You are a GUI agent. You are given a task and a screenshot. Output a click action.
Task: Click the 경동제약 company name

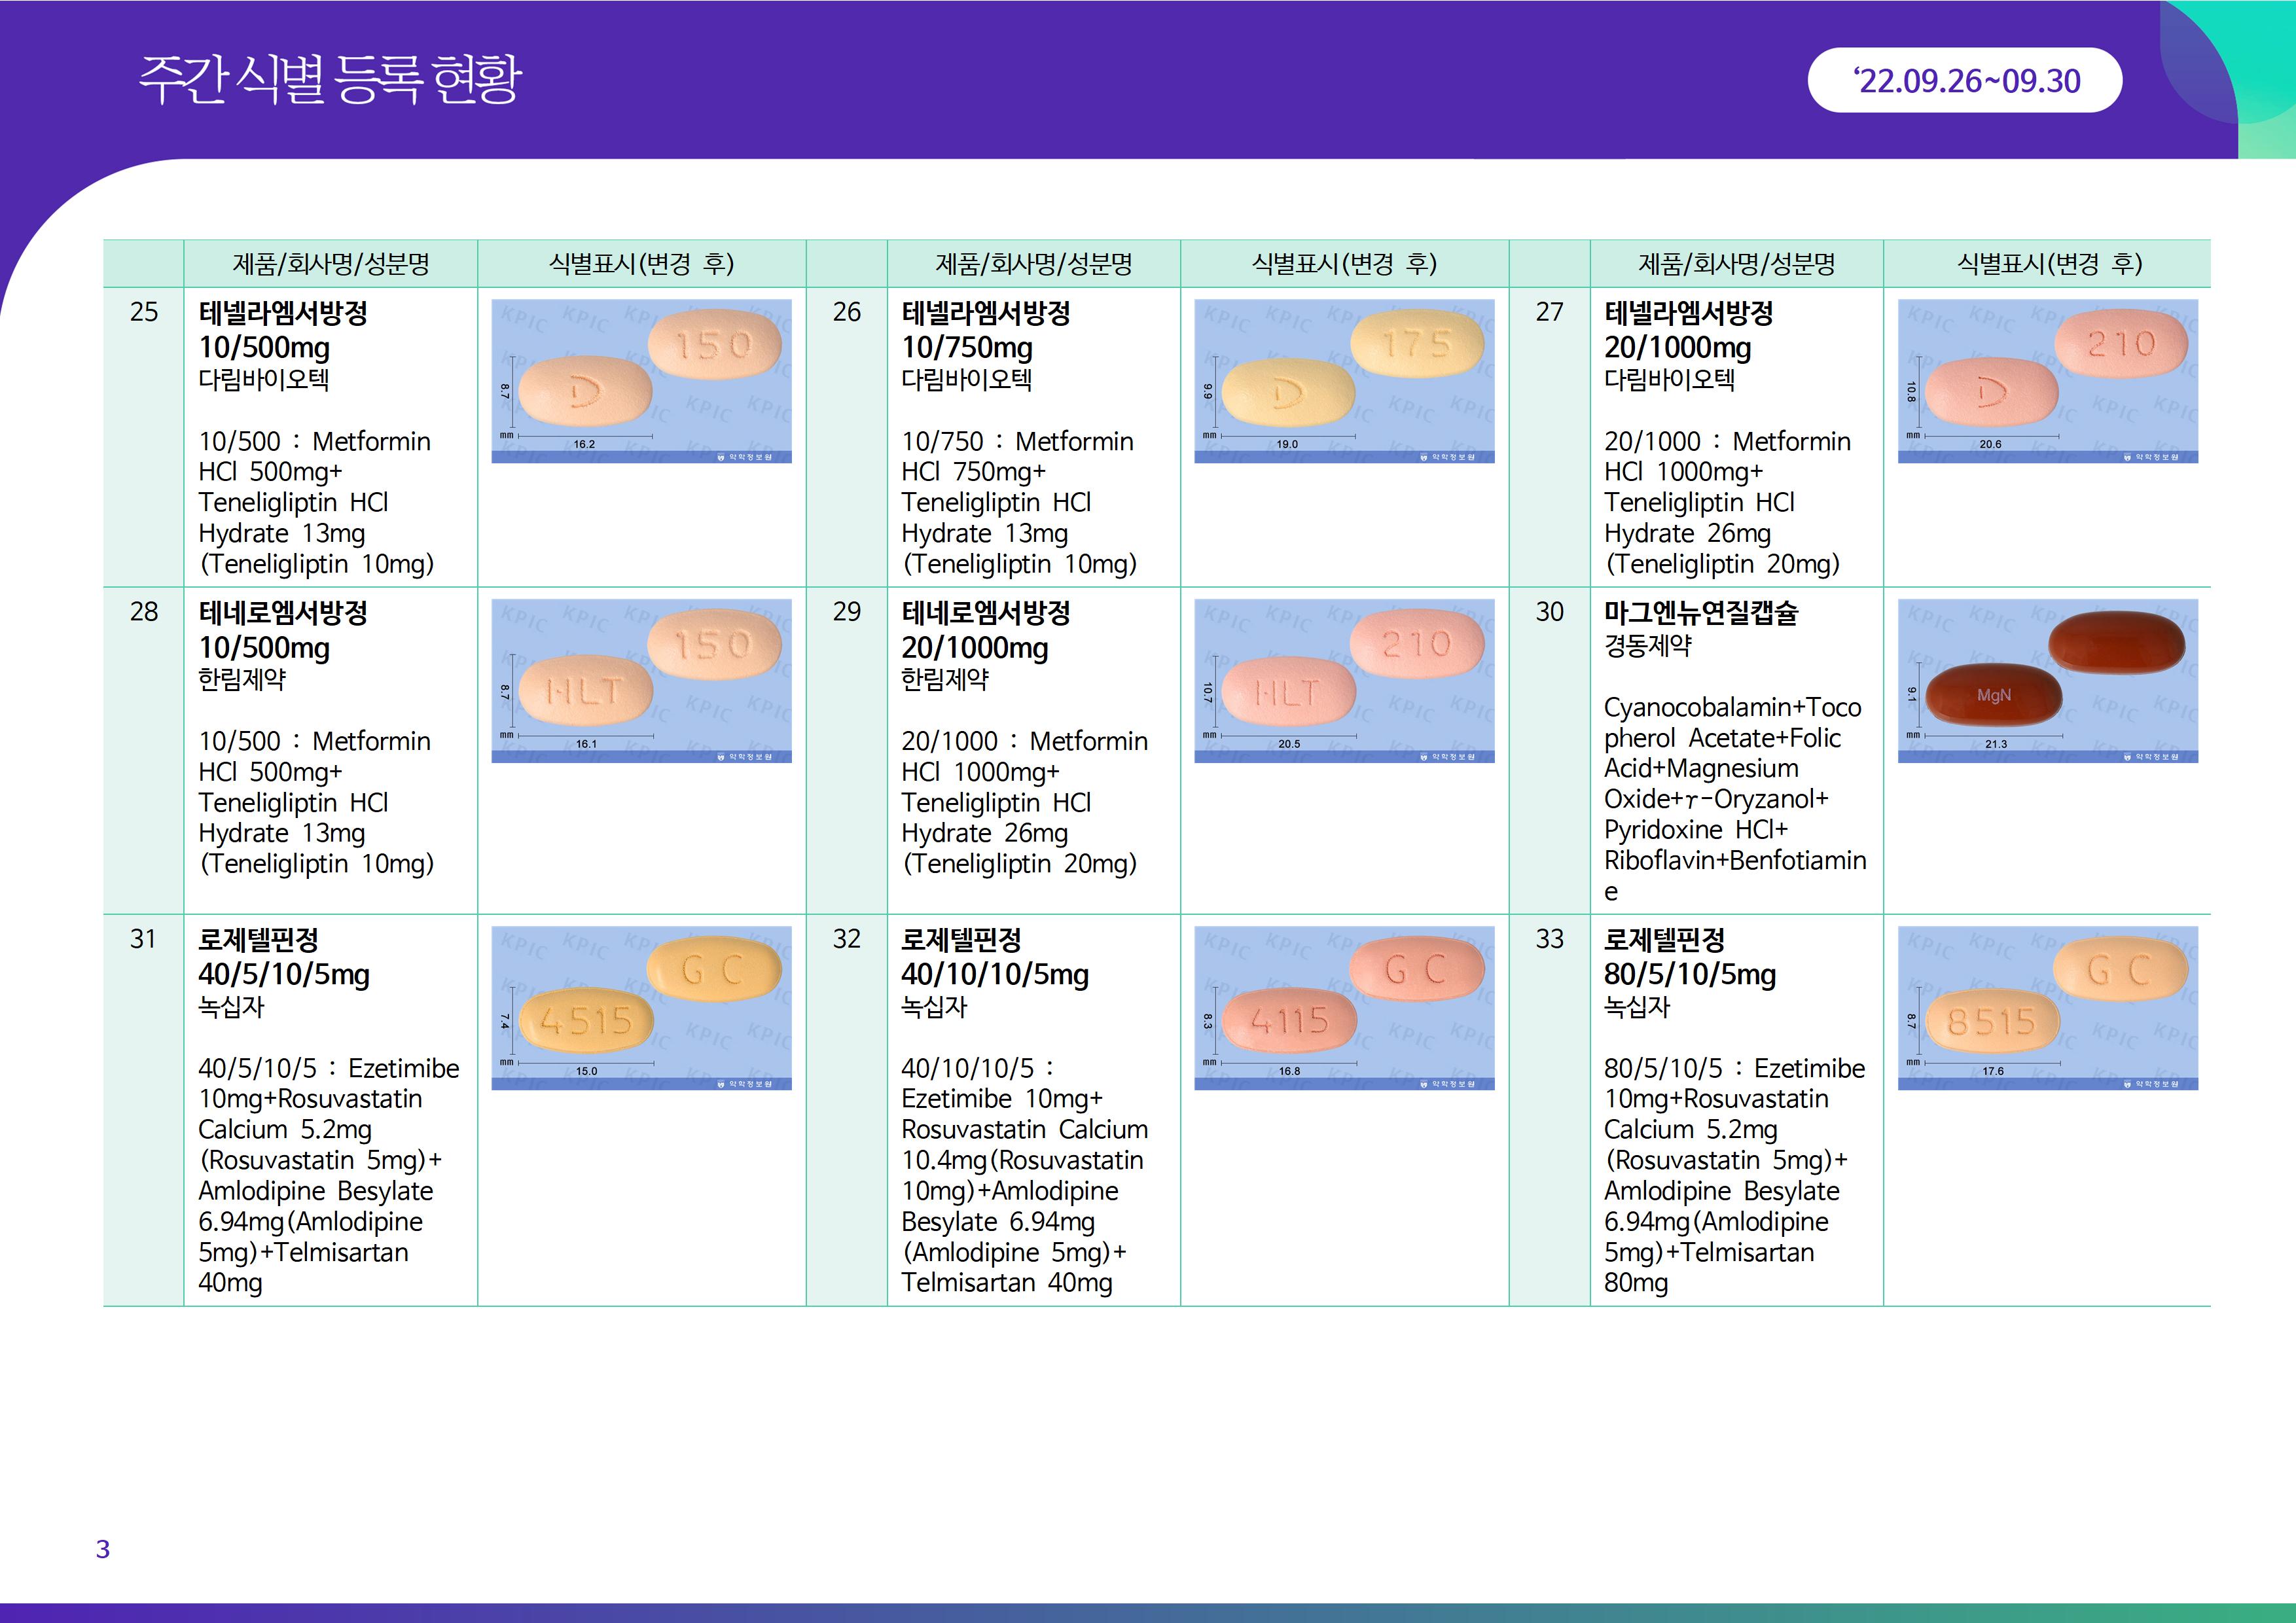pos(1647,646)
